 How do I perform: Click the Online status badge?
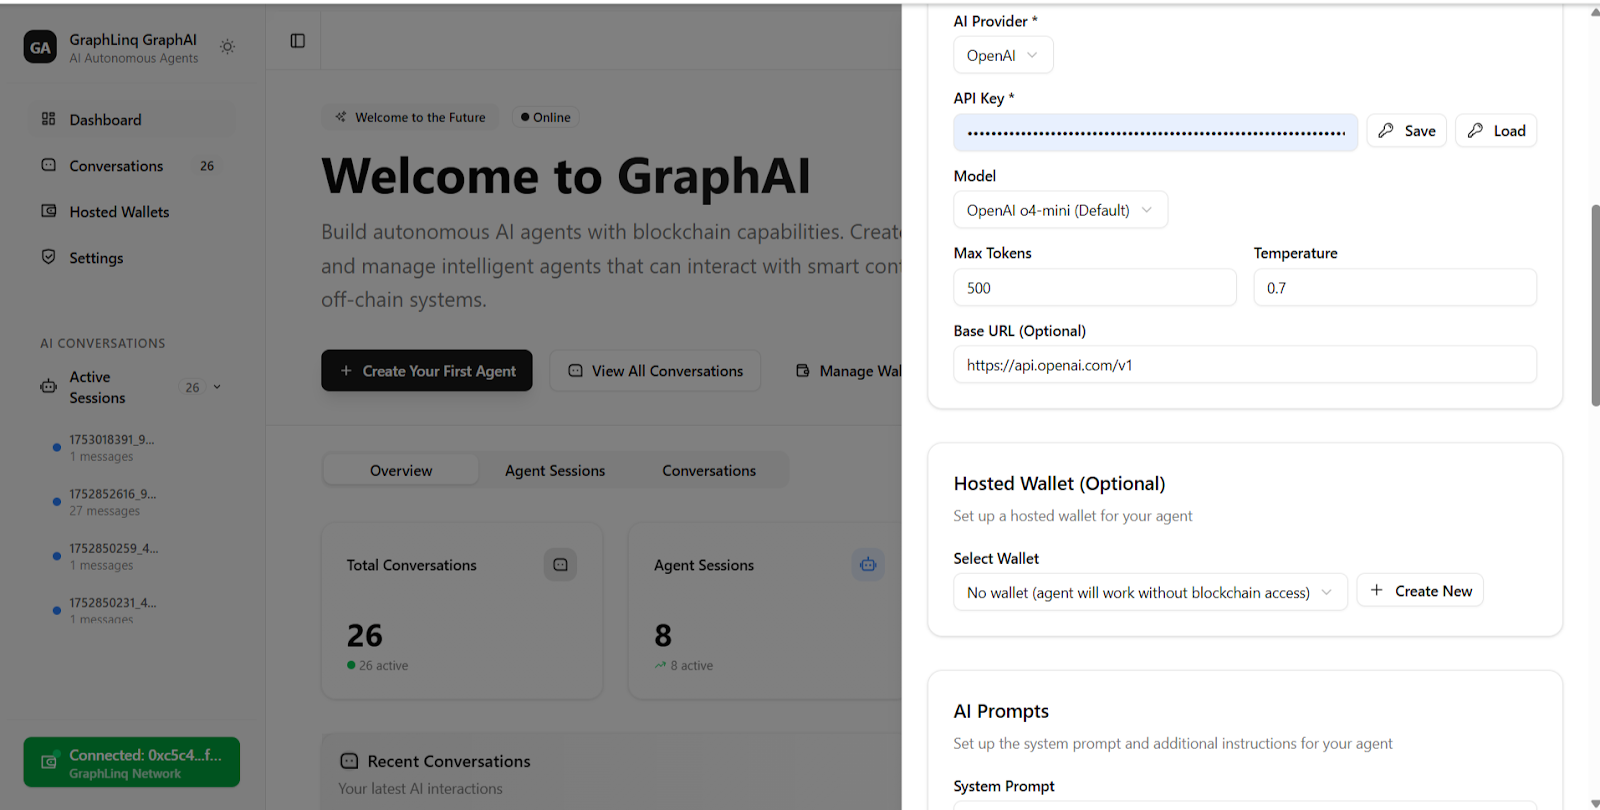coord(546,117)
